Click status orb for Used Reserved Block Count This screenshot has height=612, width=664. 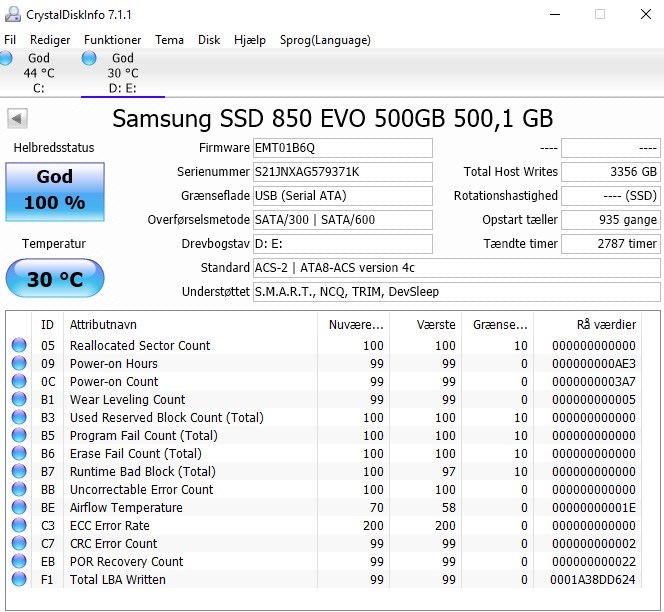[19, 417]
